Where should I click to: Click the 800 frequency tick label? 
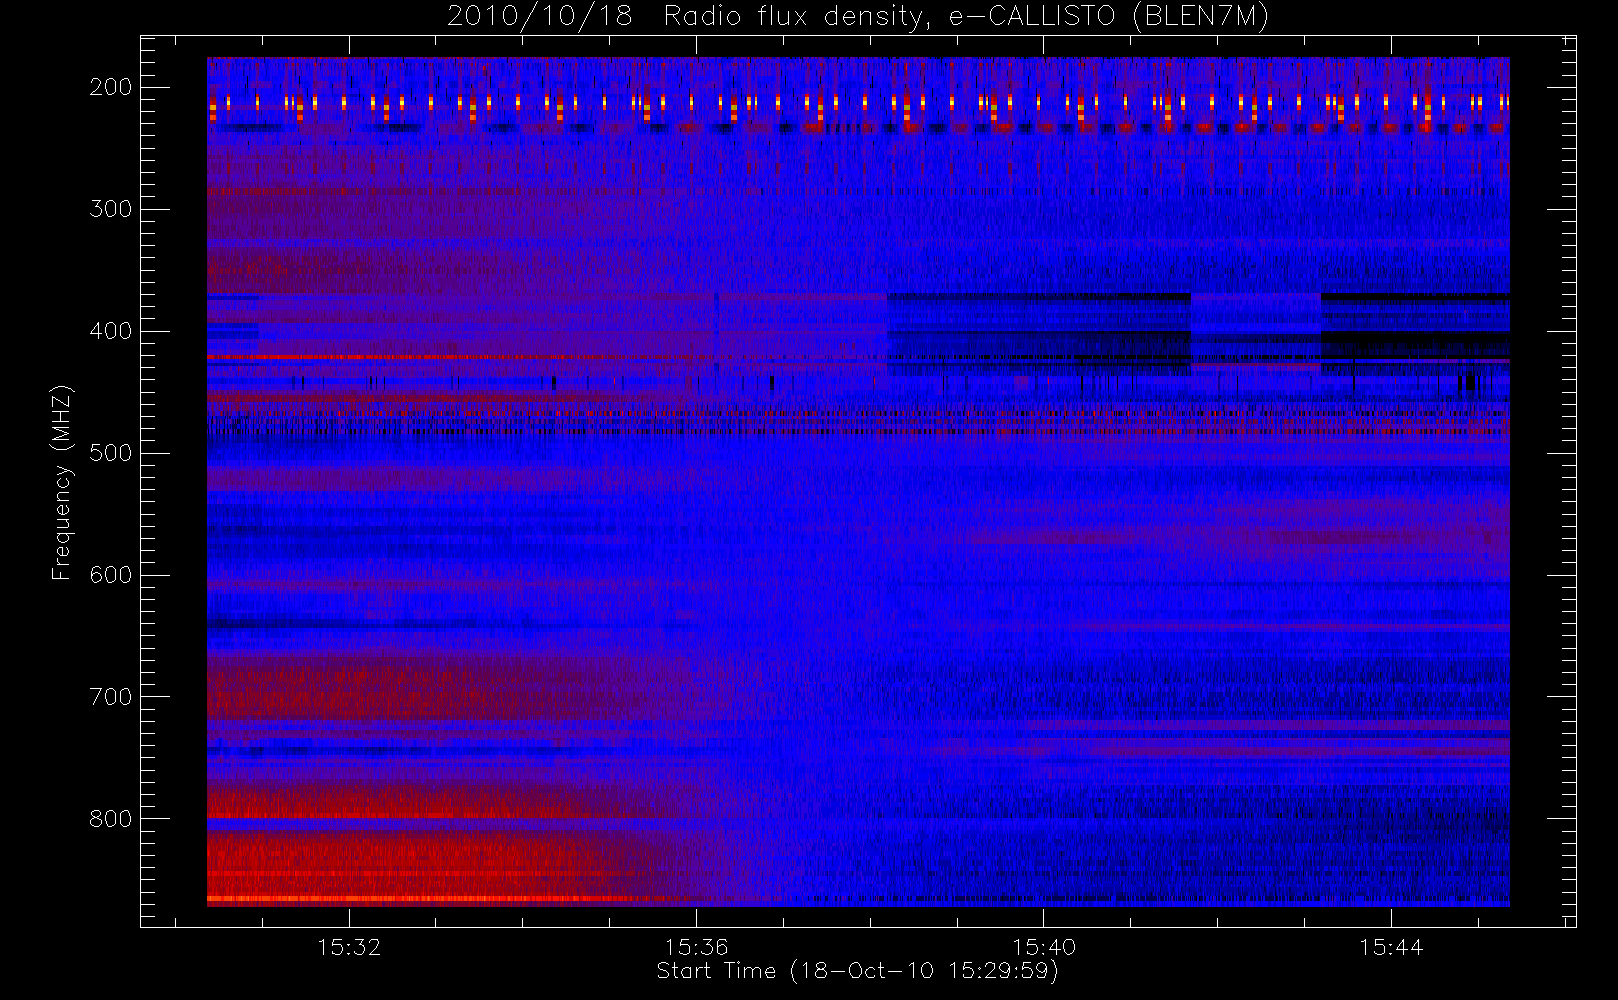pos(111,819)
